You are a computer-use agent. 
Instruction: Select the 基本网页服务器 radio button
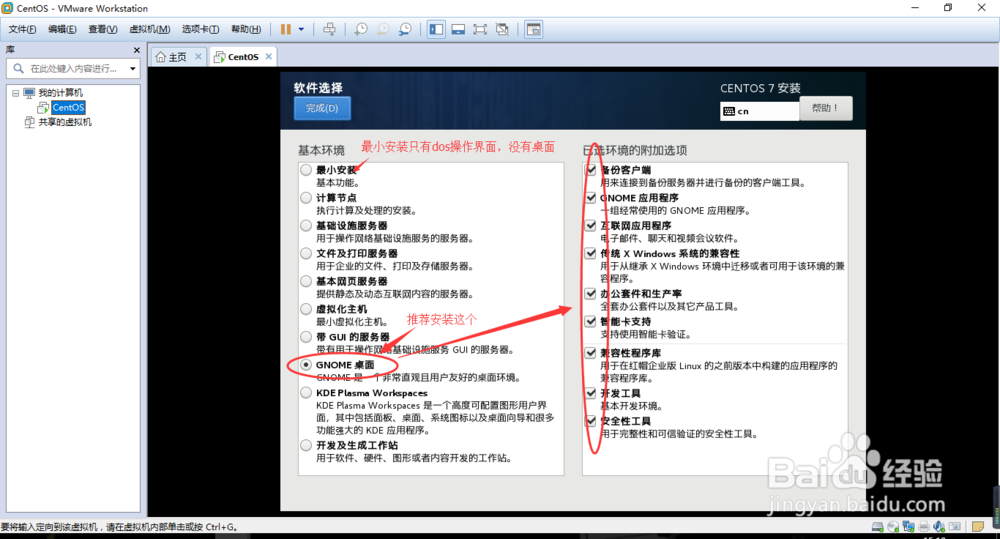(x=306, y=281)
